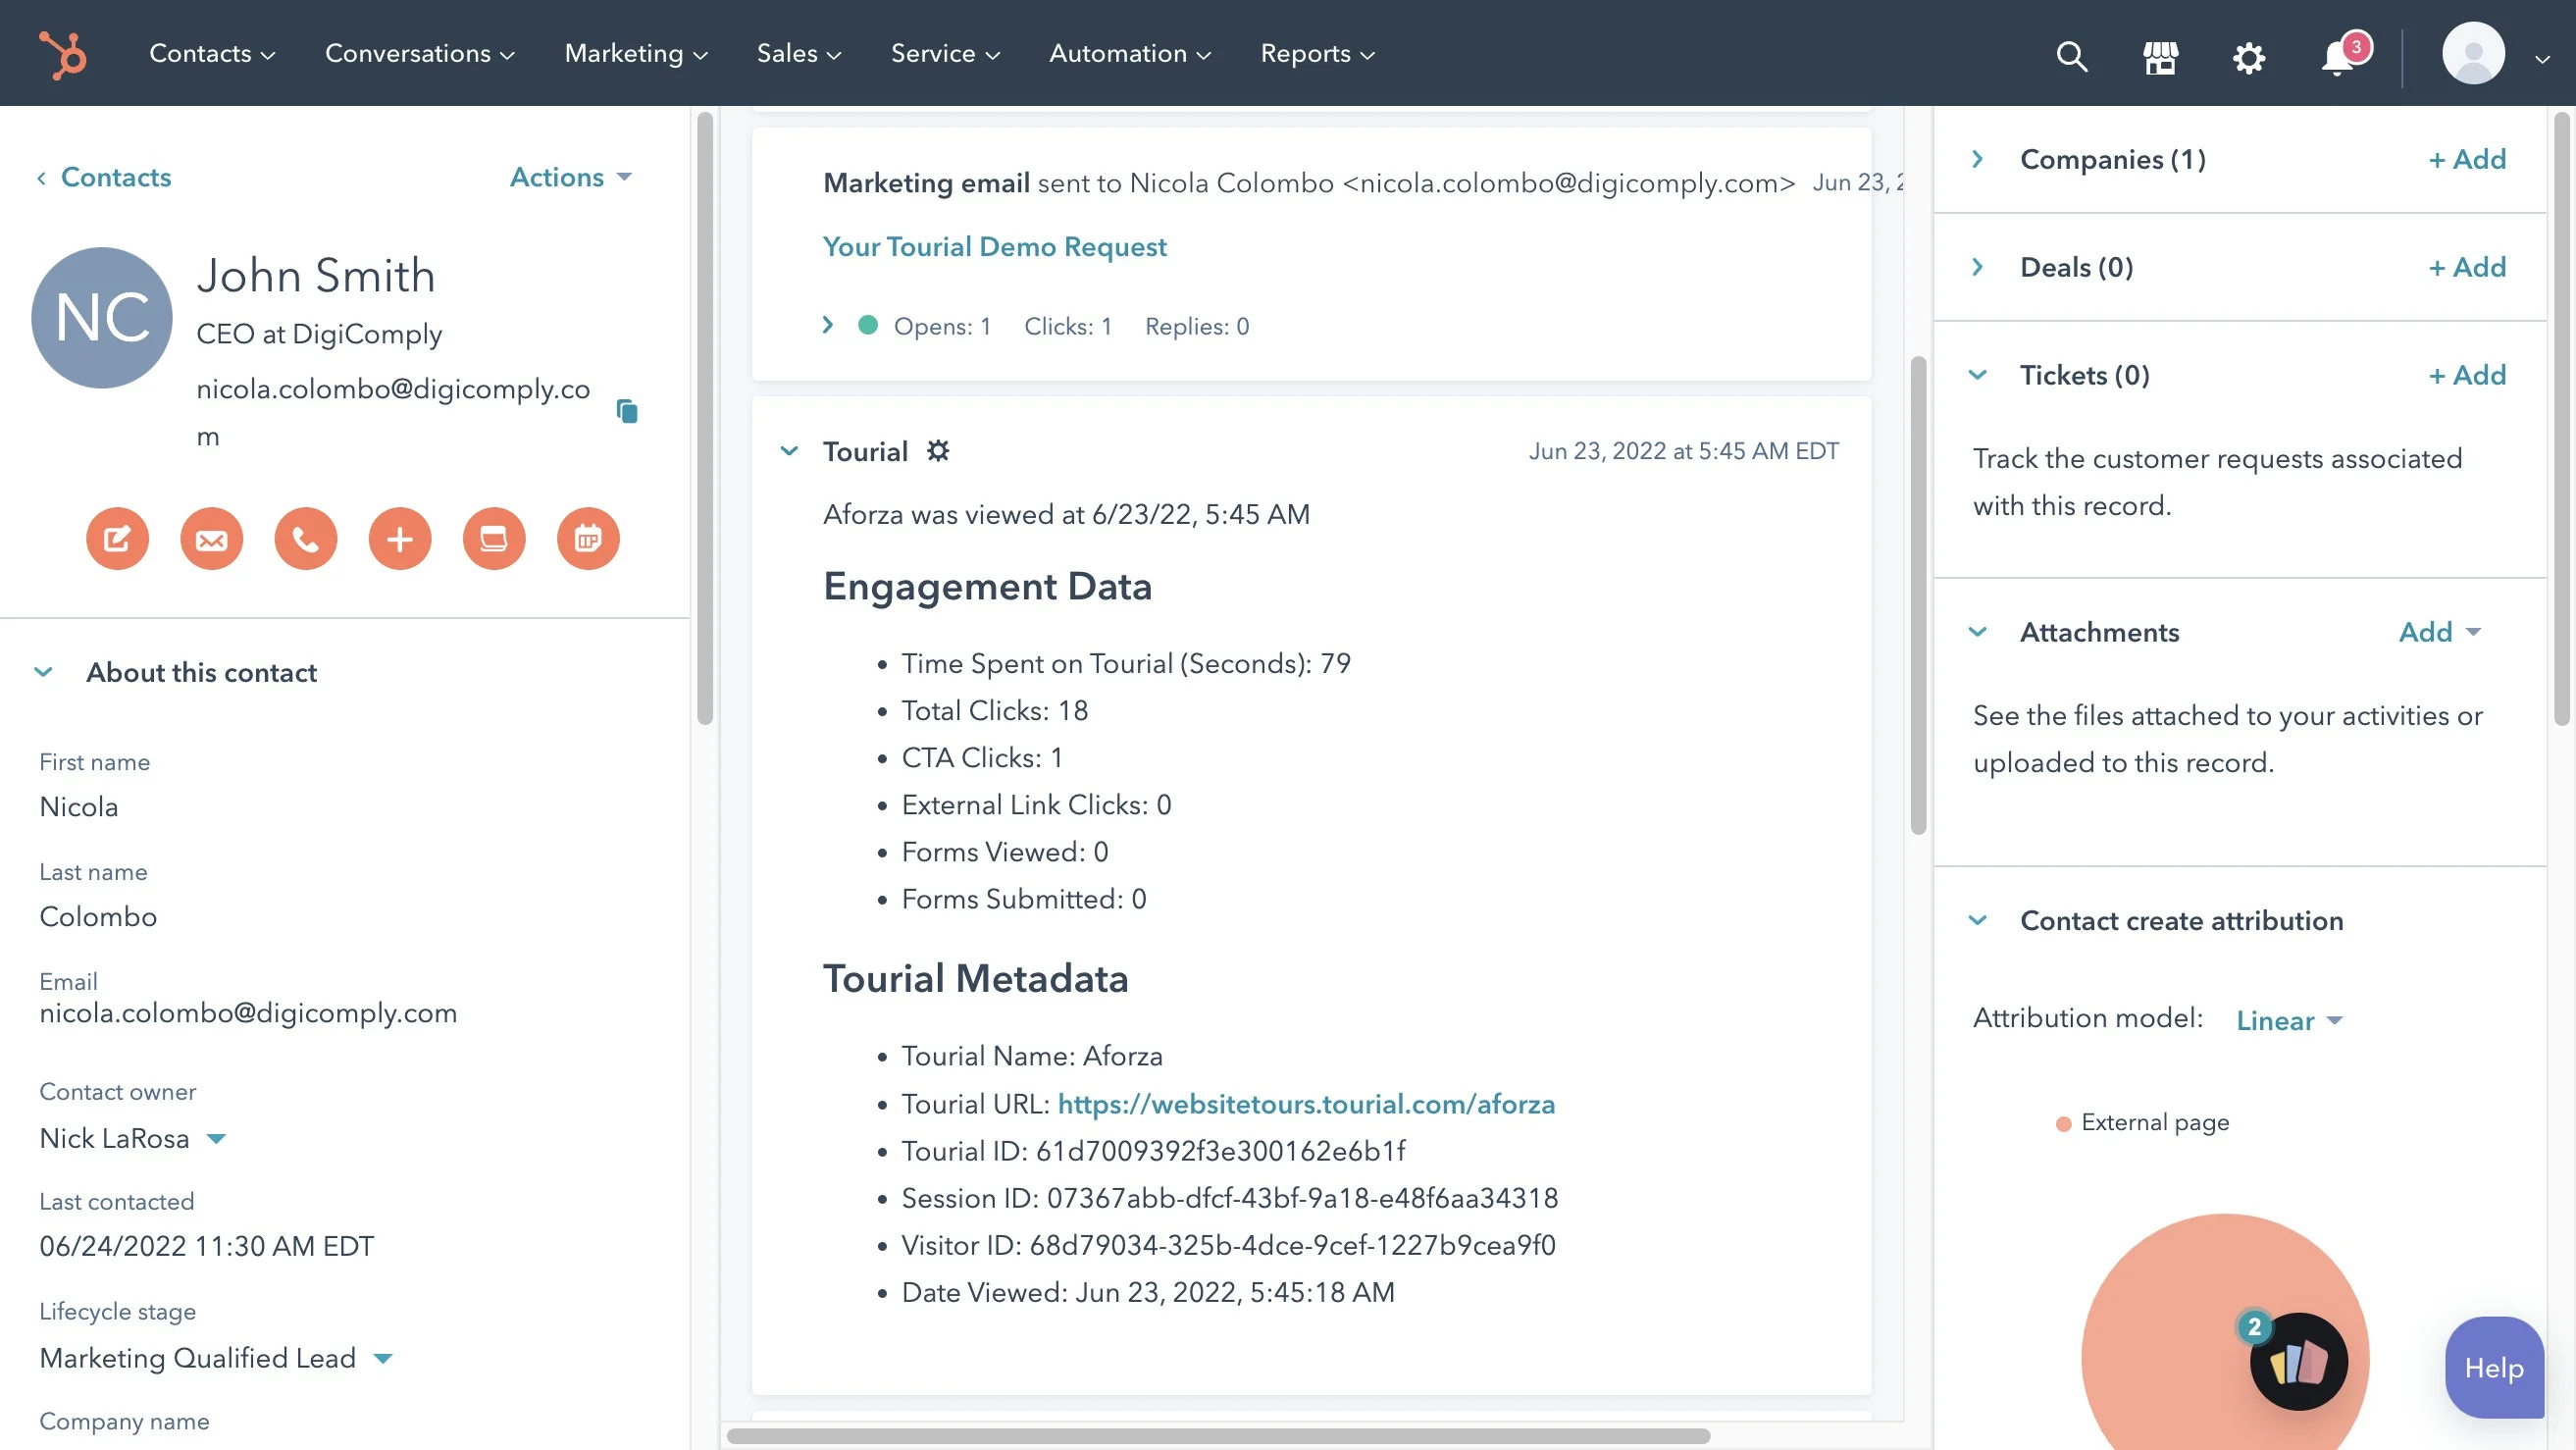Click the attribution pie chart circle
This screenshot has width=2576, height=1450.
click(x=2225, y=1332)
